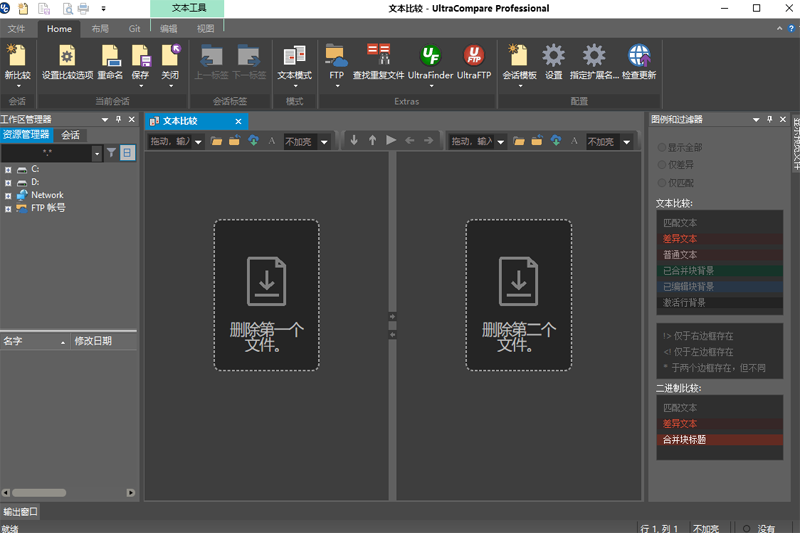Click the 输出窗口 output window button
Image resolution: width=800 pixels, height=533 pixels.
coord(20,512)
